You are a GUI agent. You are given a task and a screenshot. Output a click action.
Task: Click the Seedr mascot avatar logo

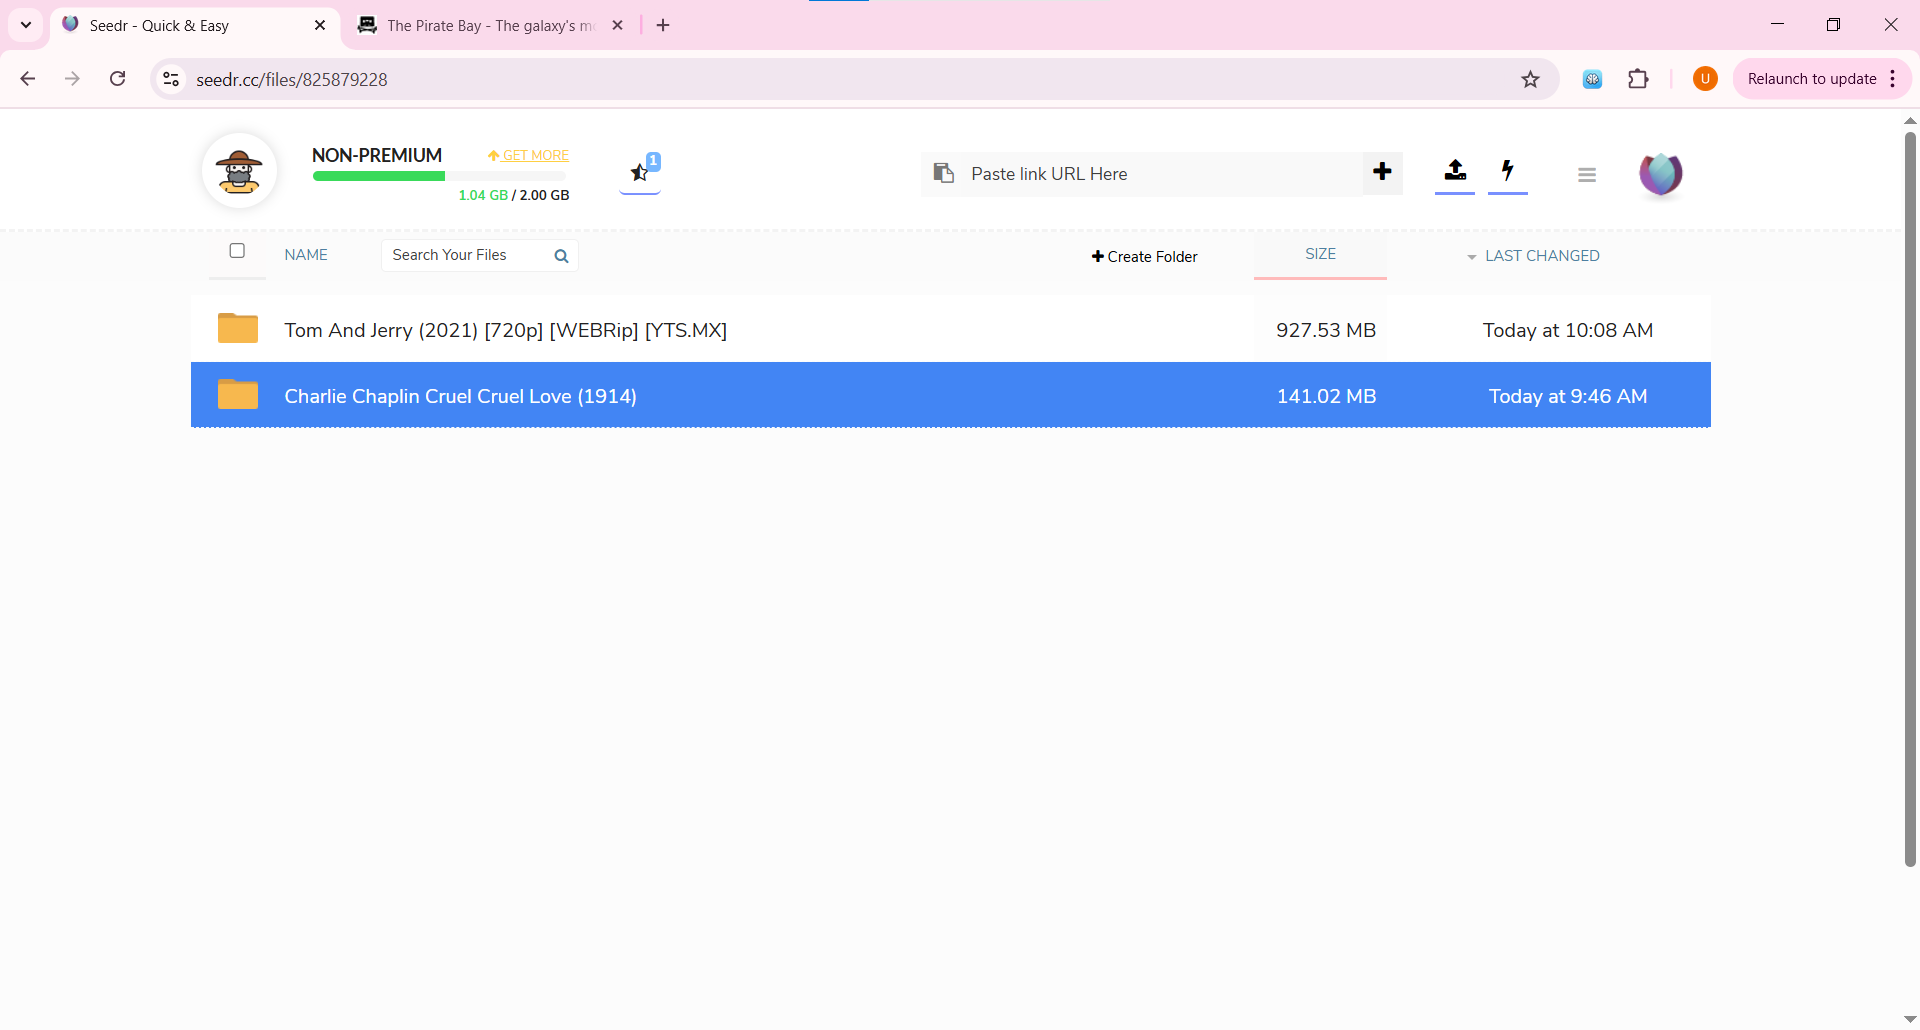pyautogui.click(x=239, y=172)
